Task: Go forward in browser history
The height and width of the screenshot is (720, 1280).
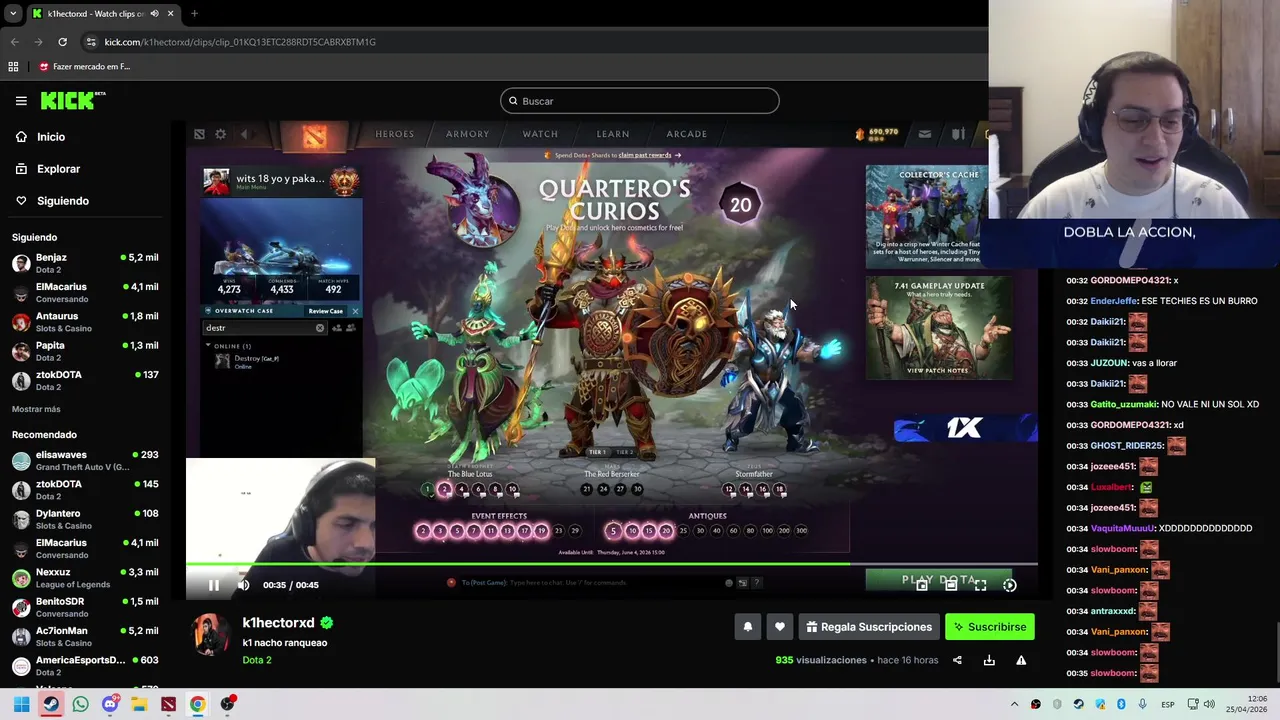Action: point(38,42)
